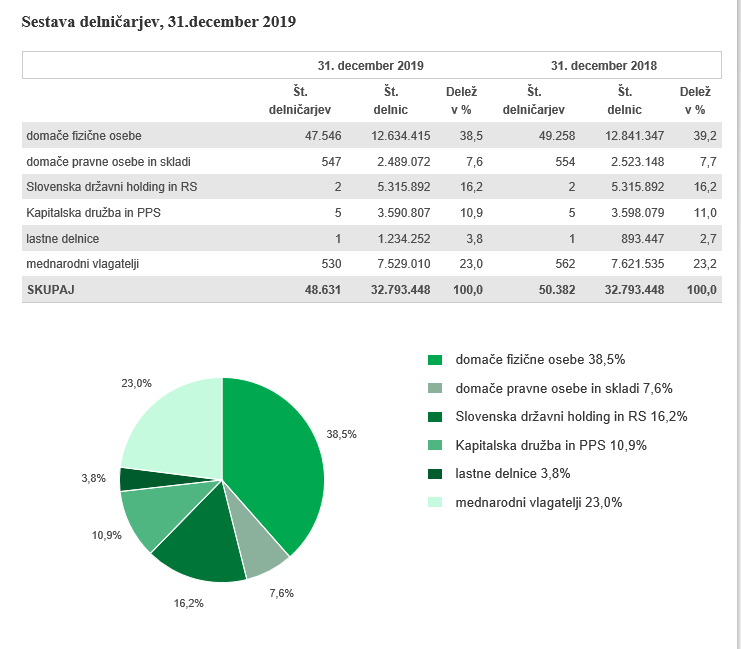Click the 38,5% label beside the pie
The height and width of the screenshot is (649, 741).
(341, 434)
